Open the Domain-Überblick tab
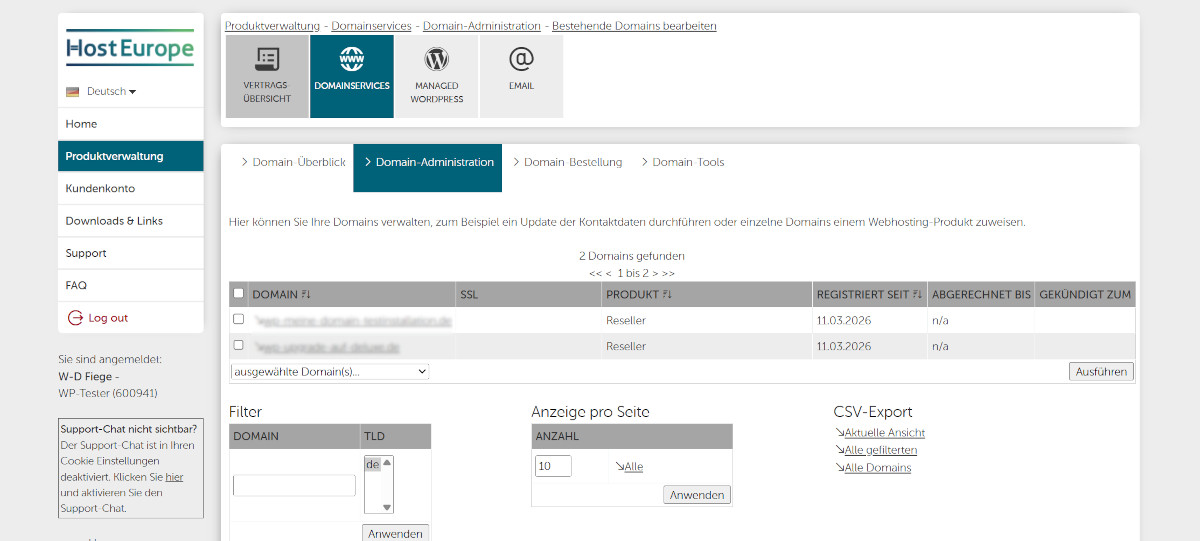1200x541 pixels. 293,162
